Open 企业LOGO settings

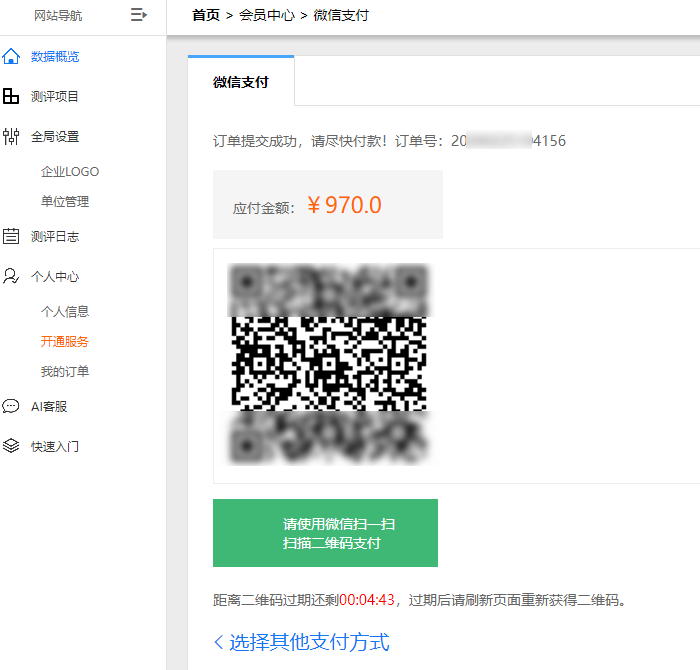pos(70,171)
